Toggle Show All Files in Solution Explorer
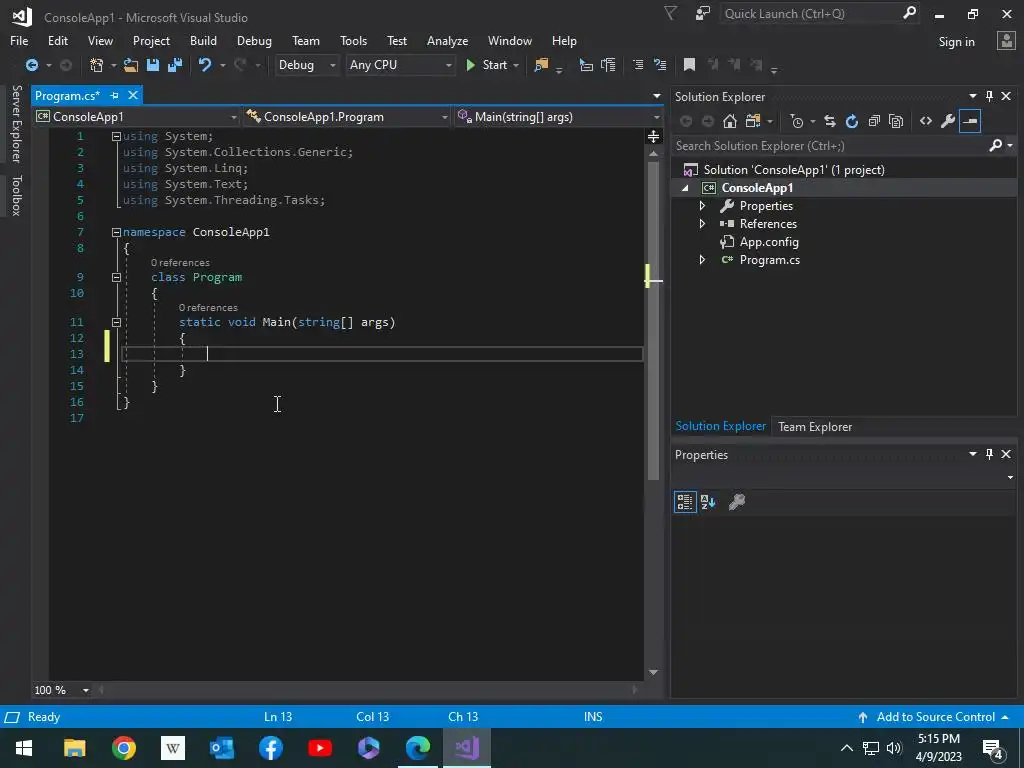The width and height of the screenshot is (1024, 768). coord(897,121)
